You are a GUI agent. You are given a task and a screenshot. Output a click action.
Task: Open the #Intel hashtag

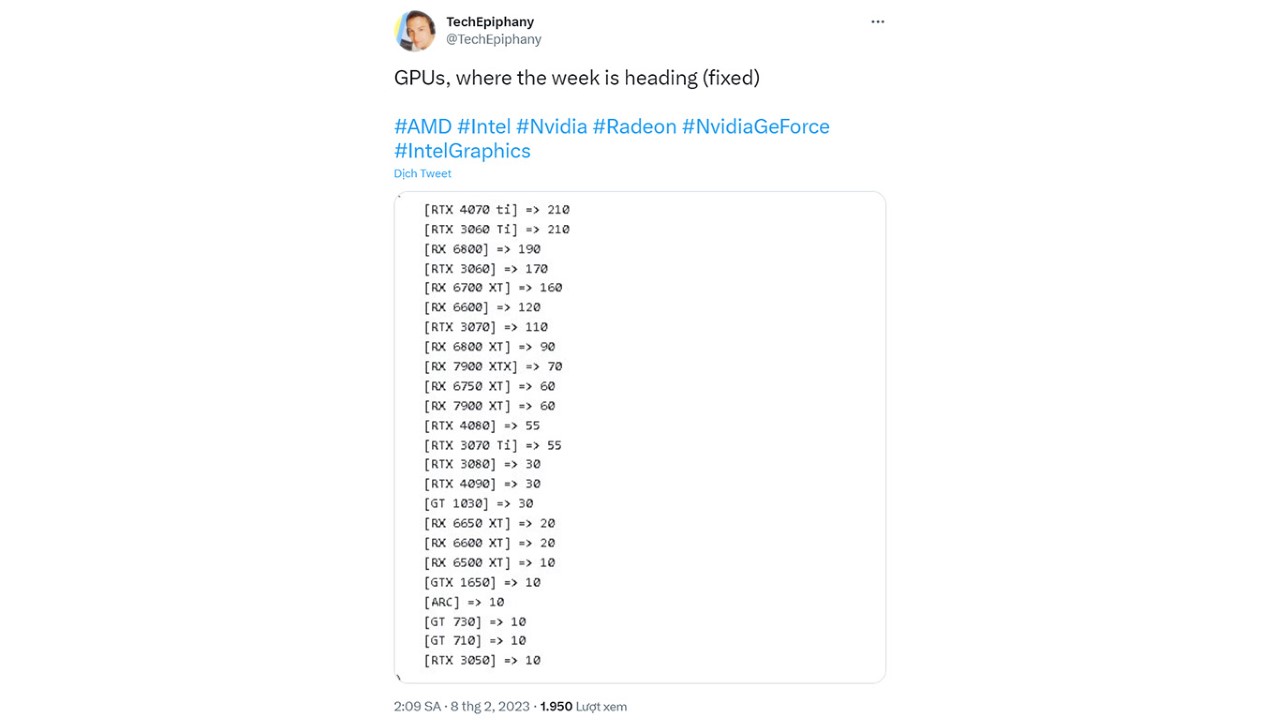tap(484, 126)
